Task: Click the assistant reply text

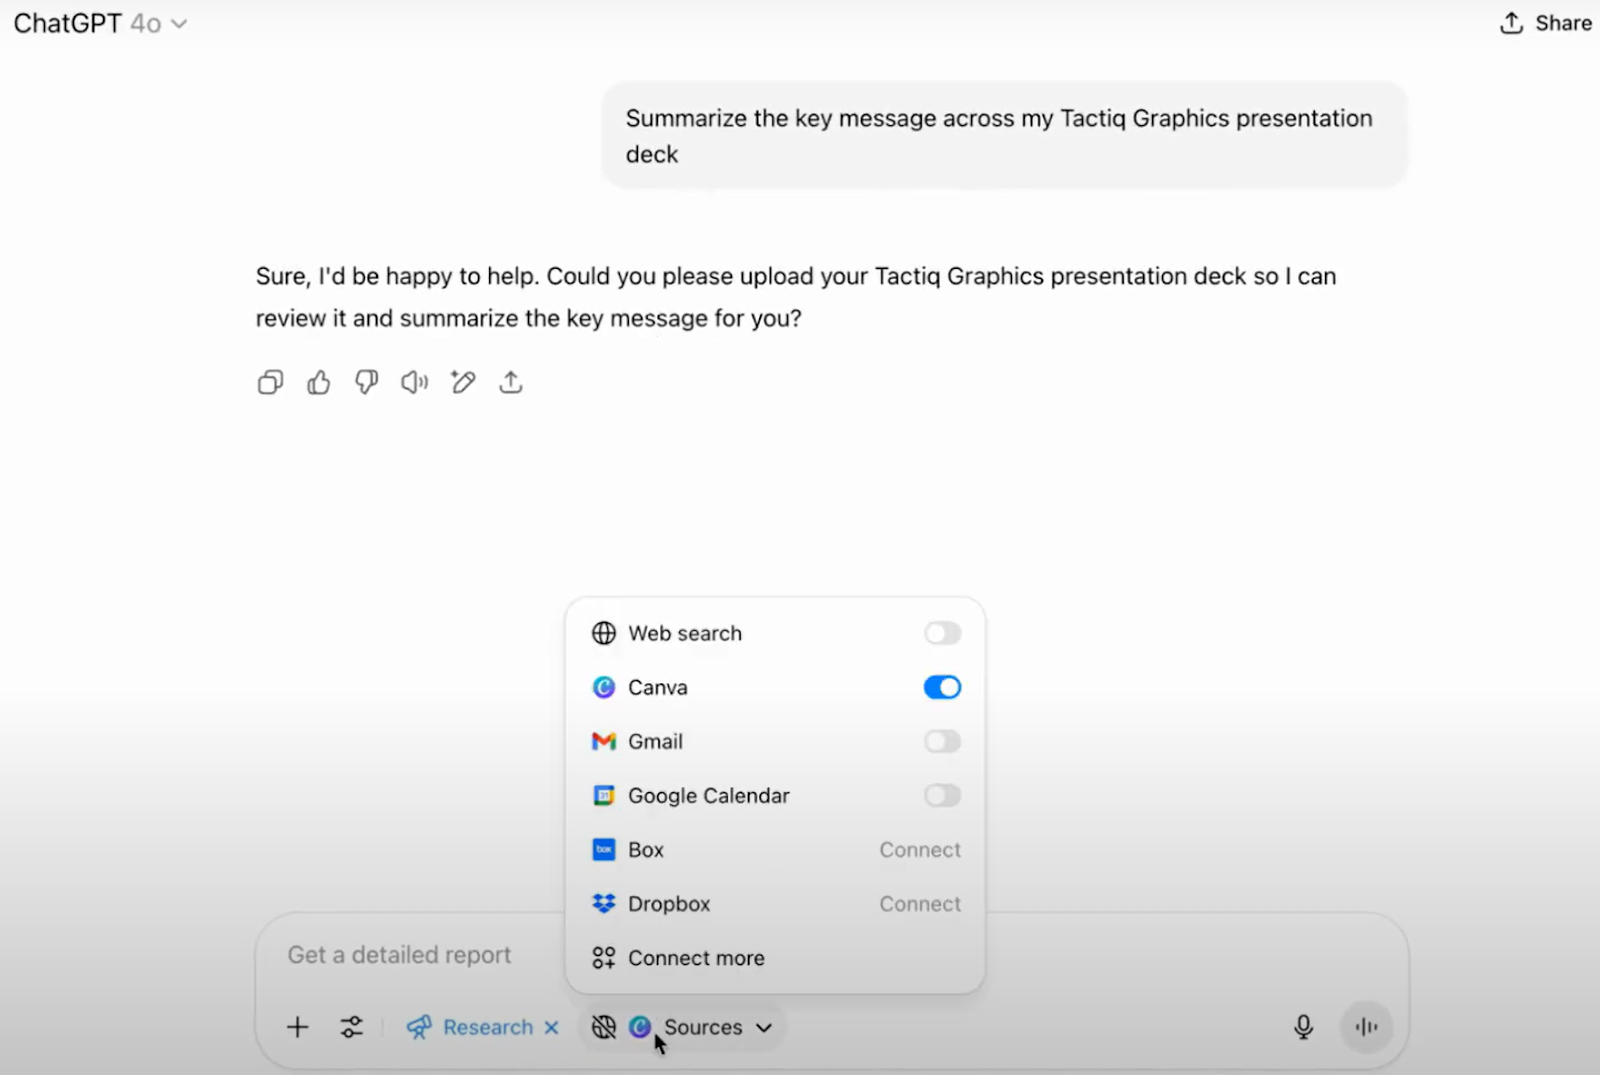Action: (796, 297)
